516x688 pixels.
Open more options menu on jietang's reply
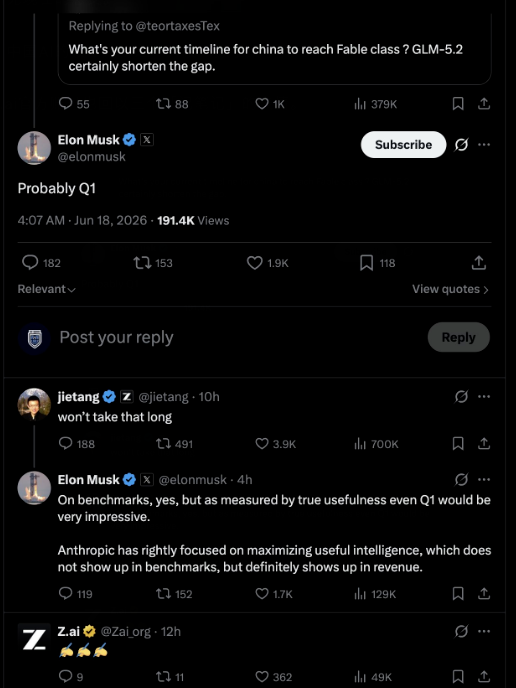(x=484, y=397)
